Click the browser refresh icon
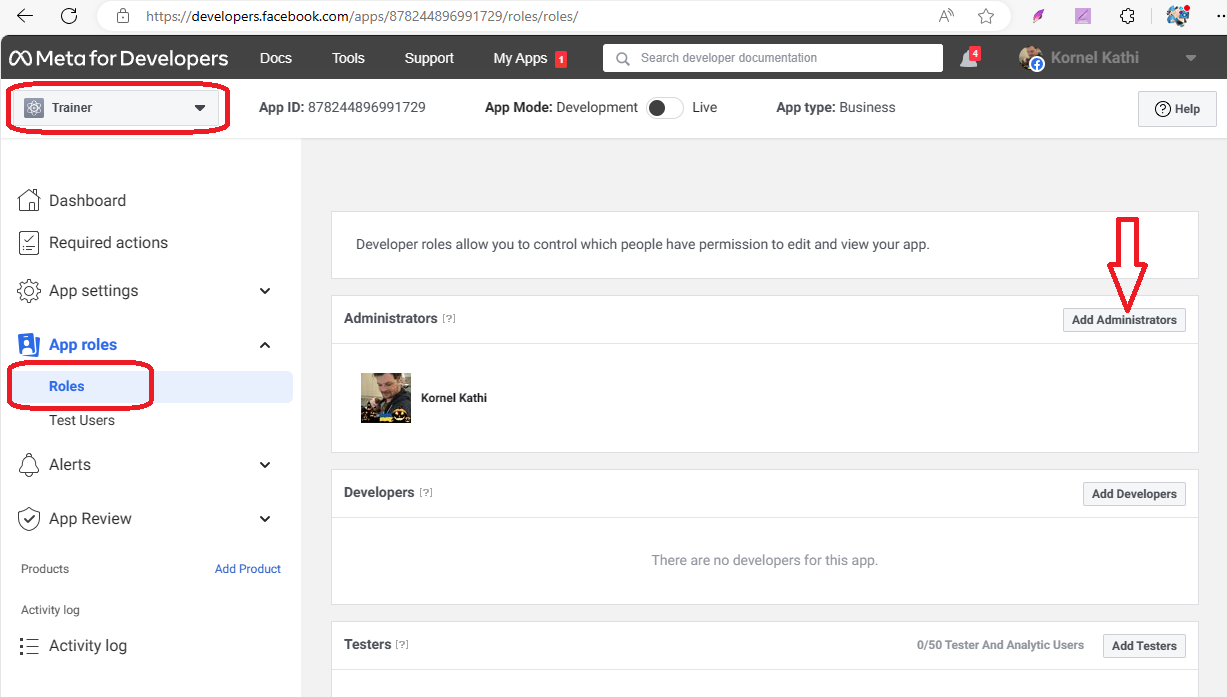Image resolution: width=1227 pixels, height=697 pixels. 69,16
